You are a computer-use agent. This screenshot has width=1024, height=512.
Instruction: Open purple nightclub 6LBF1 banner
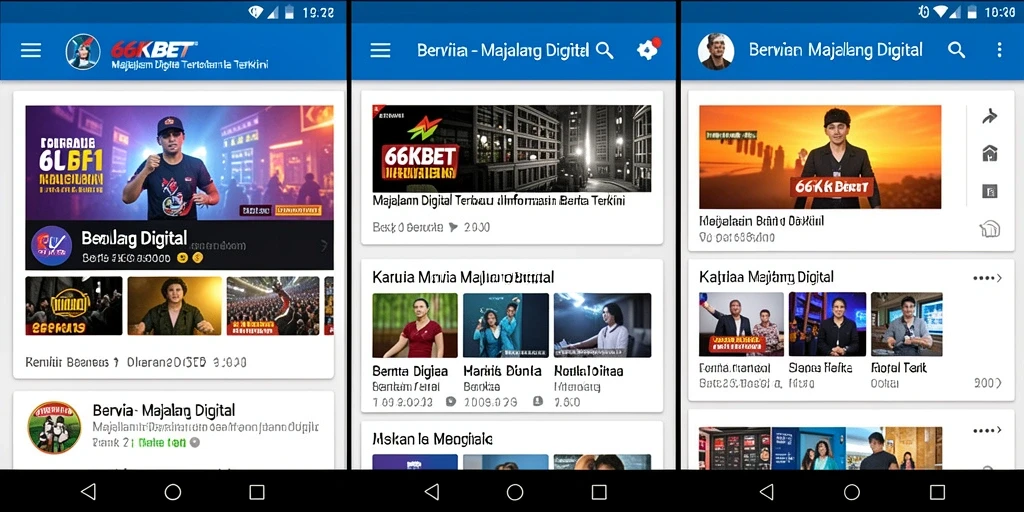coord(180,163)
